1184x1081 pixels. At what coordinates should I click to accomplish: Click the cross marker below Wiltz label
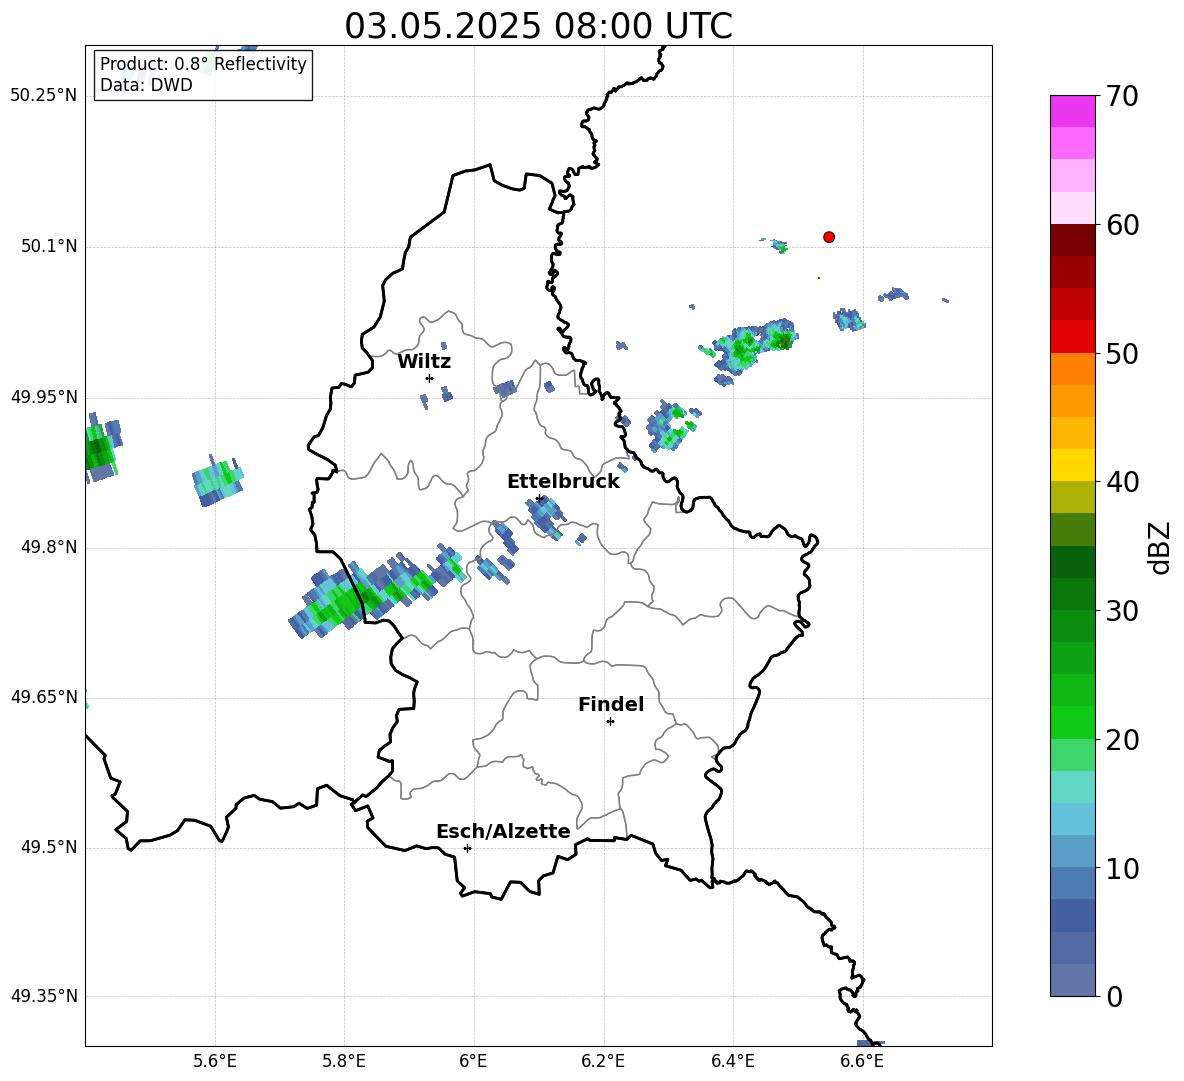click(429, 378)
